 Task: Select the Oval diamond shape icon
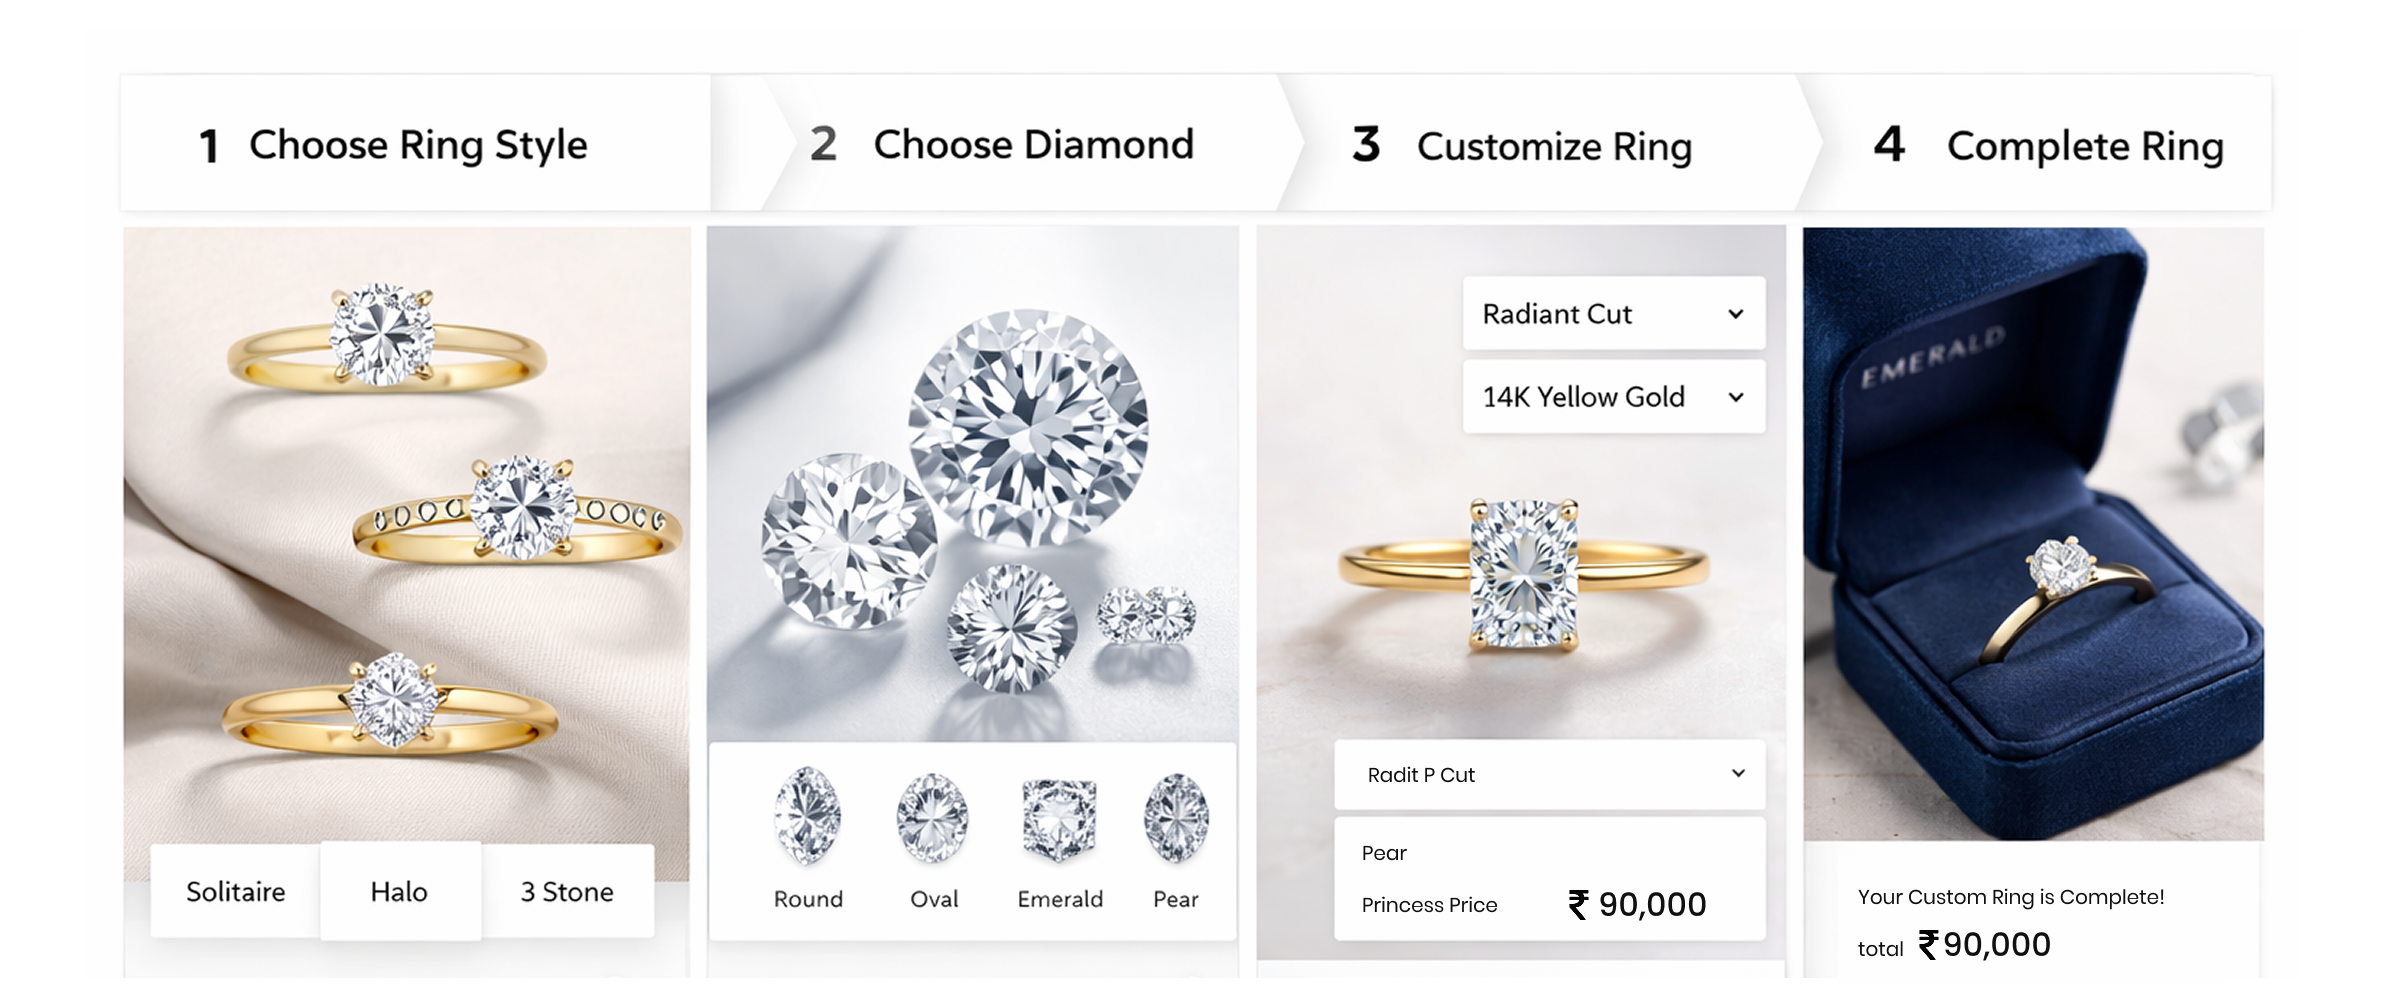(x=934, y=818)
